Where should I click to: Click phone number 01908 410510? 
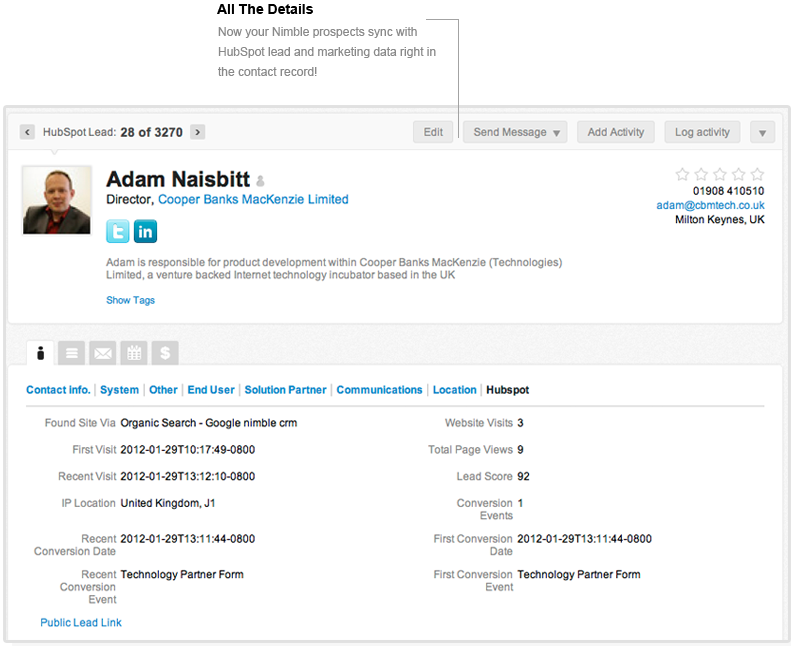(x=728, y=191)
